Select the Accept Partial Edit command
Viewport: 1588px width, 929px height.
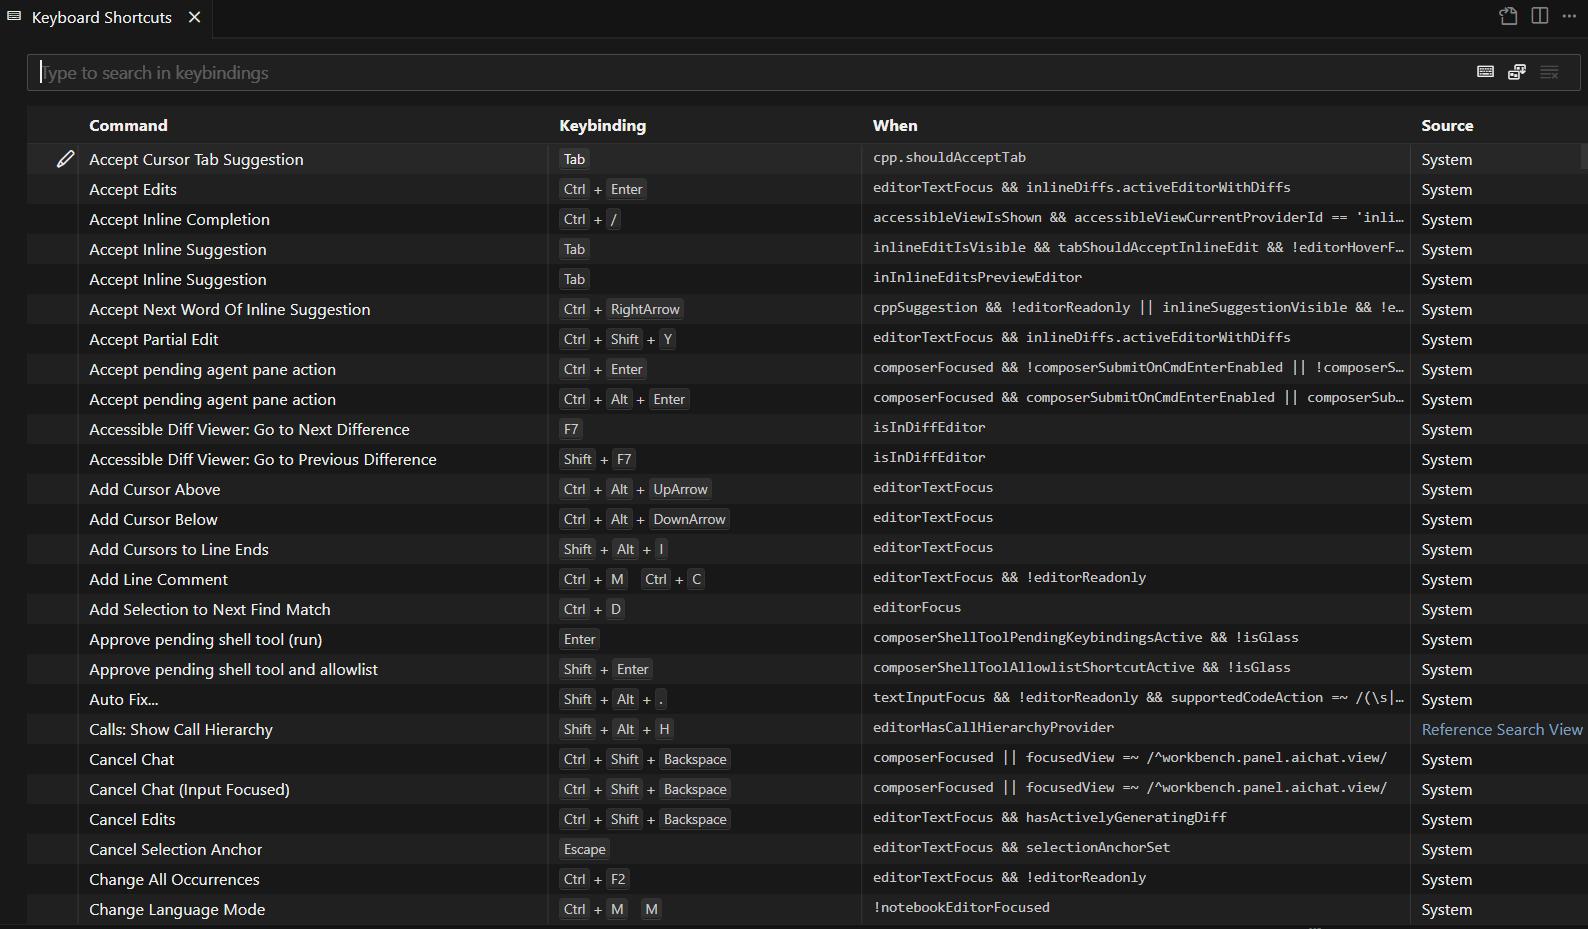pos(153,339)
